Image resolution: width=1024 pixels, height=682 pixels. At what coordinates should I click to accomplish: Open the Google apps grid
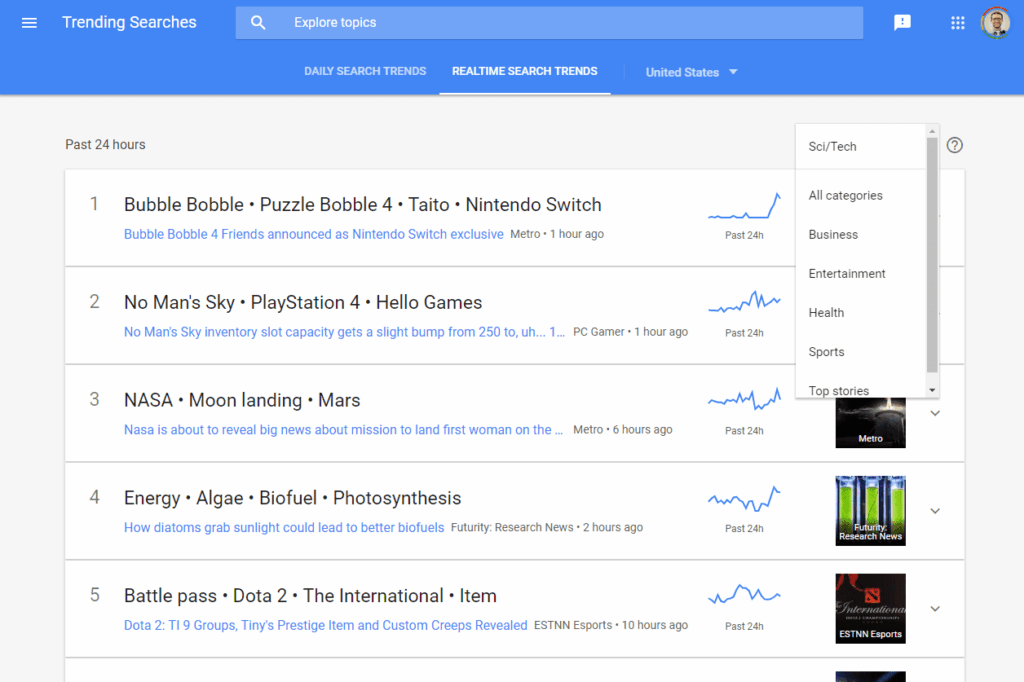point(957,23)
